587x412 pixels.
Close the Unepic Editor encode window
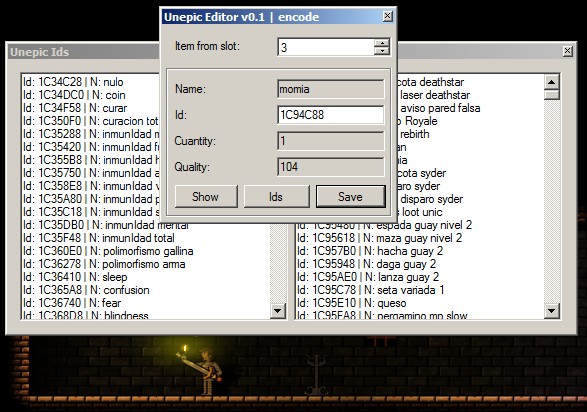click(x=388, y=16)
